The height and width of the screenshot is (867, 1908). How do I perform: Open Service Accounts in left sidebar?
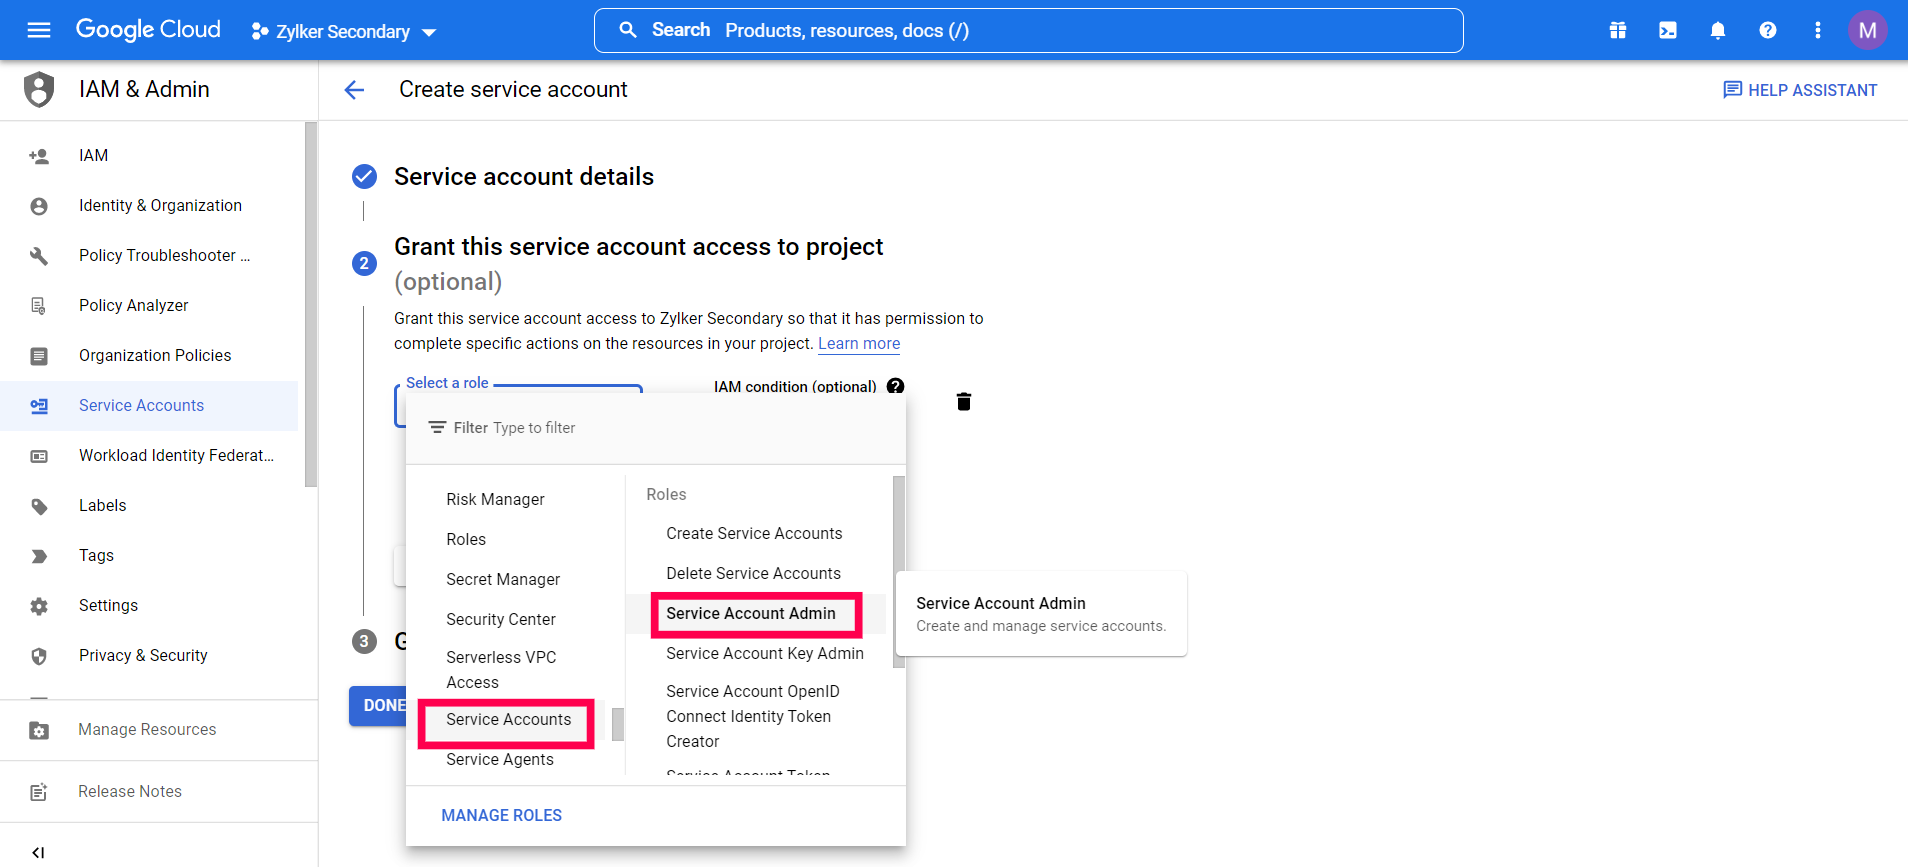click(x=149, y=405)
